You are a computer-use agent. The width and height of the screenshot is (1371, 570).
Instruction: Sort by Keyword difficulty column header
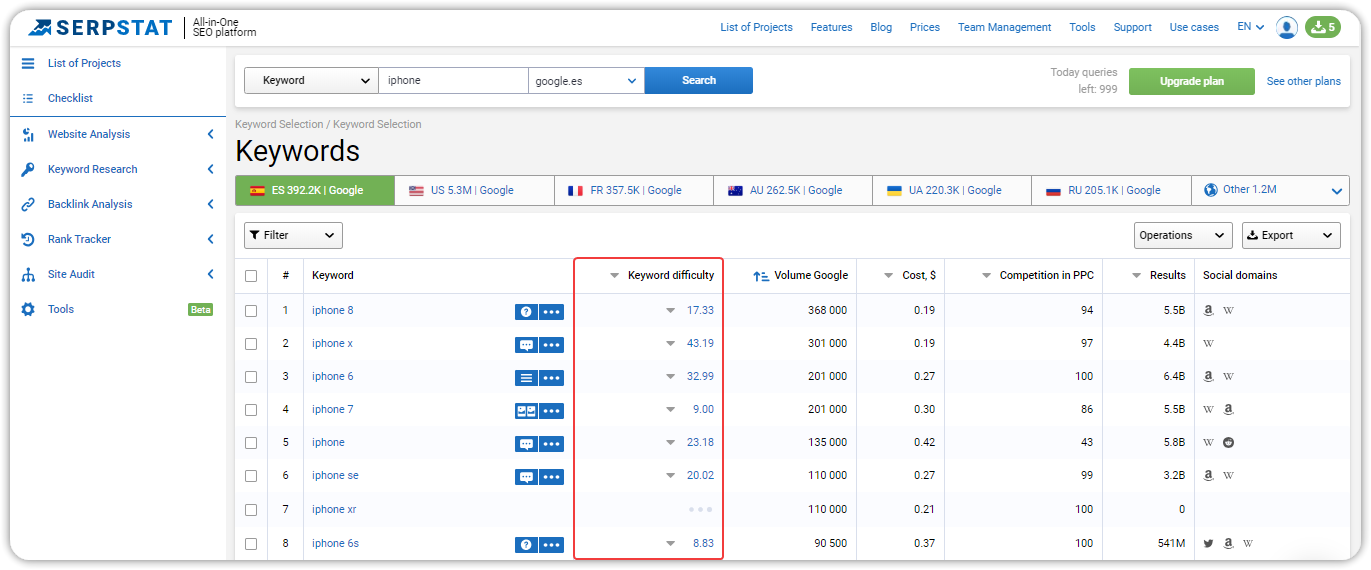coord(662,275)
